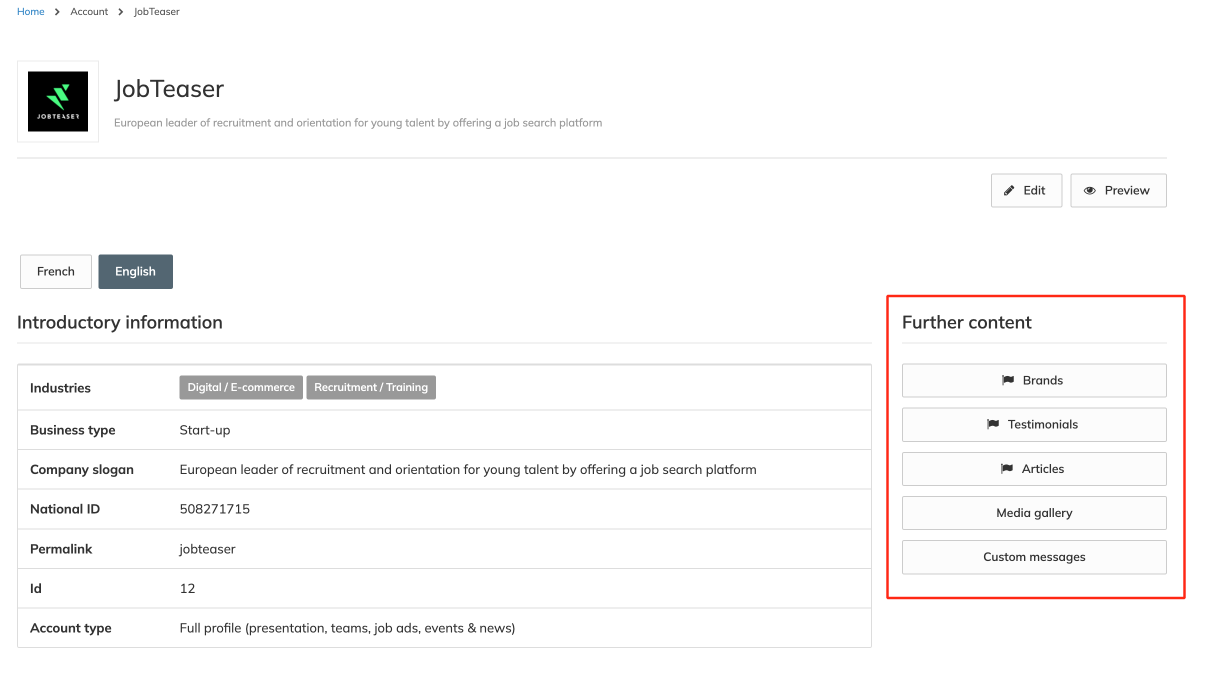Click the JobTeaser company logo
Image resolution: width=1222 pixels, height=683 pixels.
pyautogui.click(x=58, y=102)
